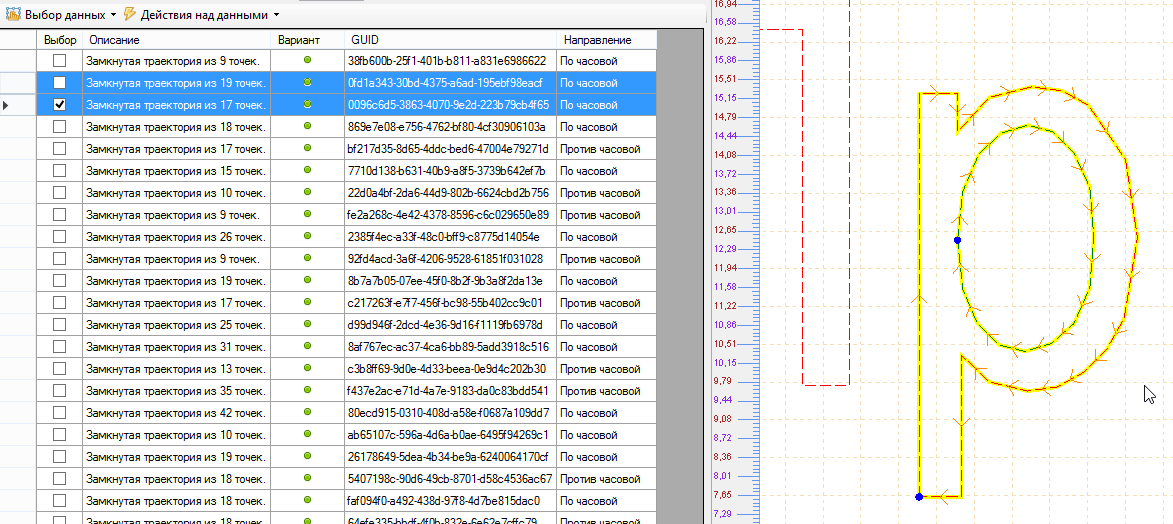Image resolution: width=1173 pixels, height=524 pixels.
Task: Click the green variant dot for GUID ab65107c
Action: 307,434
